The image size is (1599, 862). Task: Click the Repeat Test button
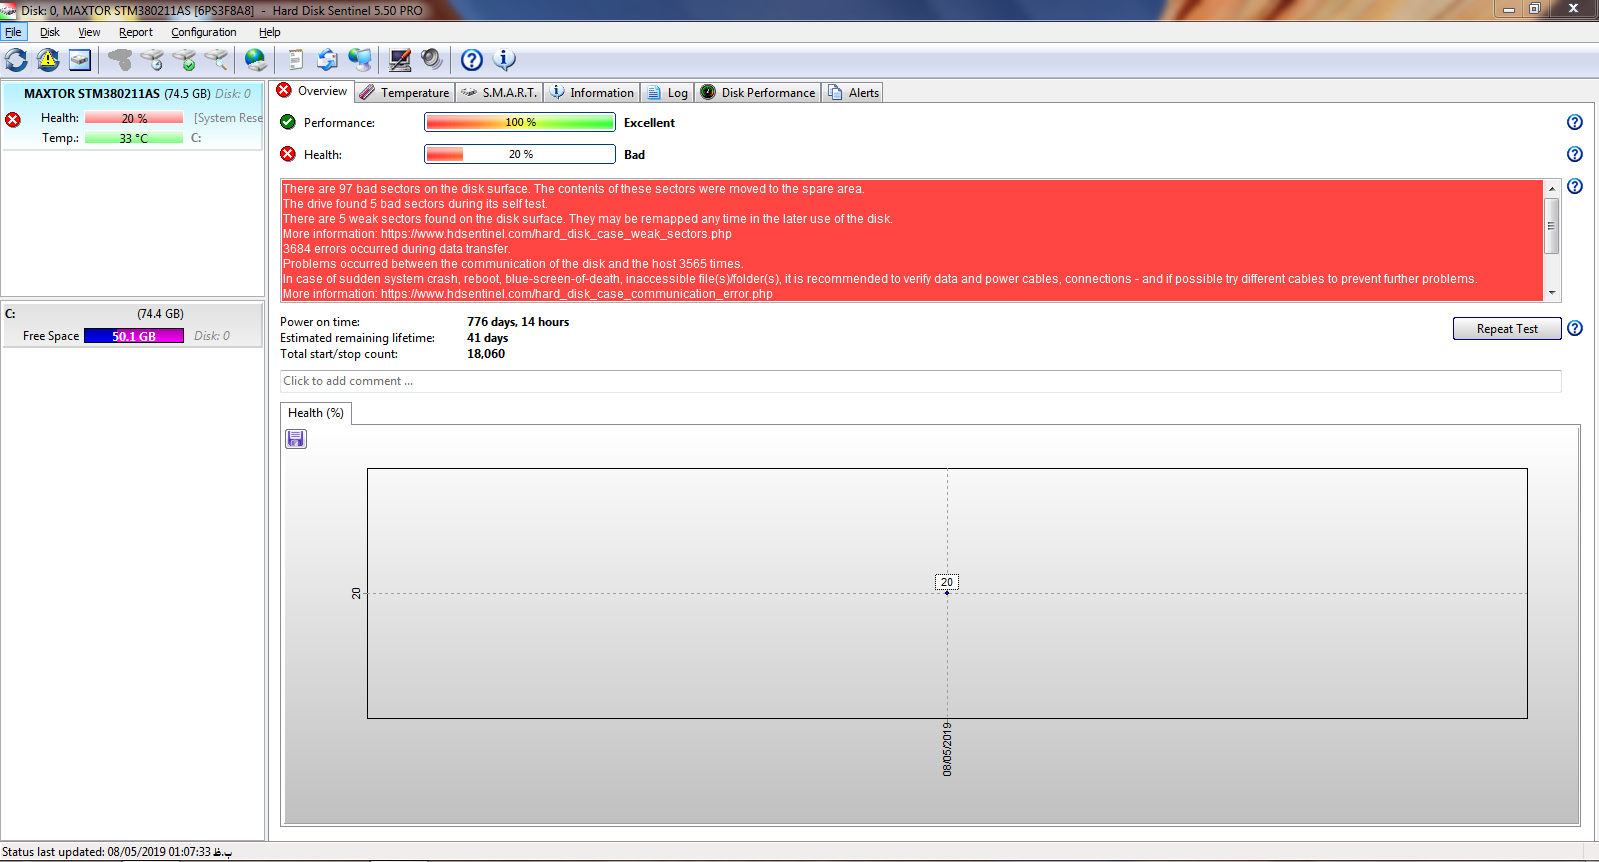pos(1507,329)
